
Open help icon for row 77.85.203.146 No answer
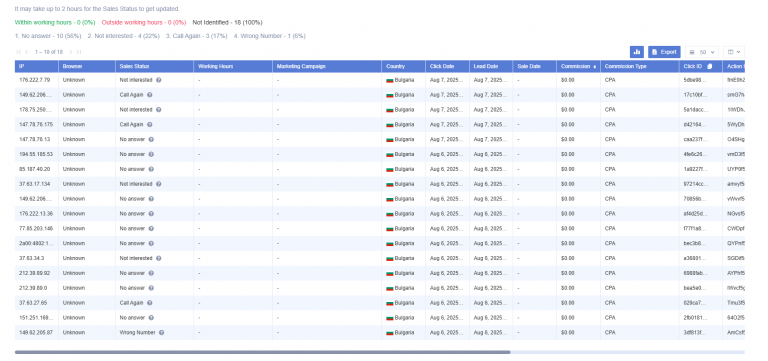coord(151,228)
